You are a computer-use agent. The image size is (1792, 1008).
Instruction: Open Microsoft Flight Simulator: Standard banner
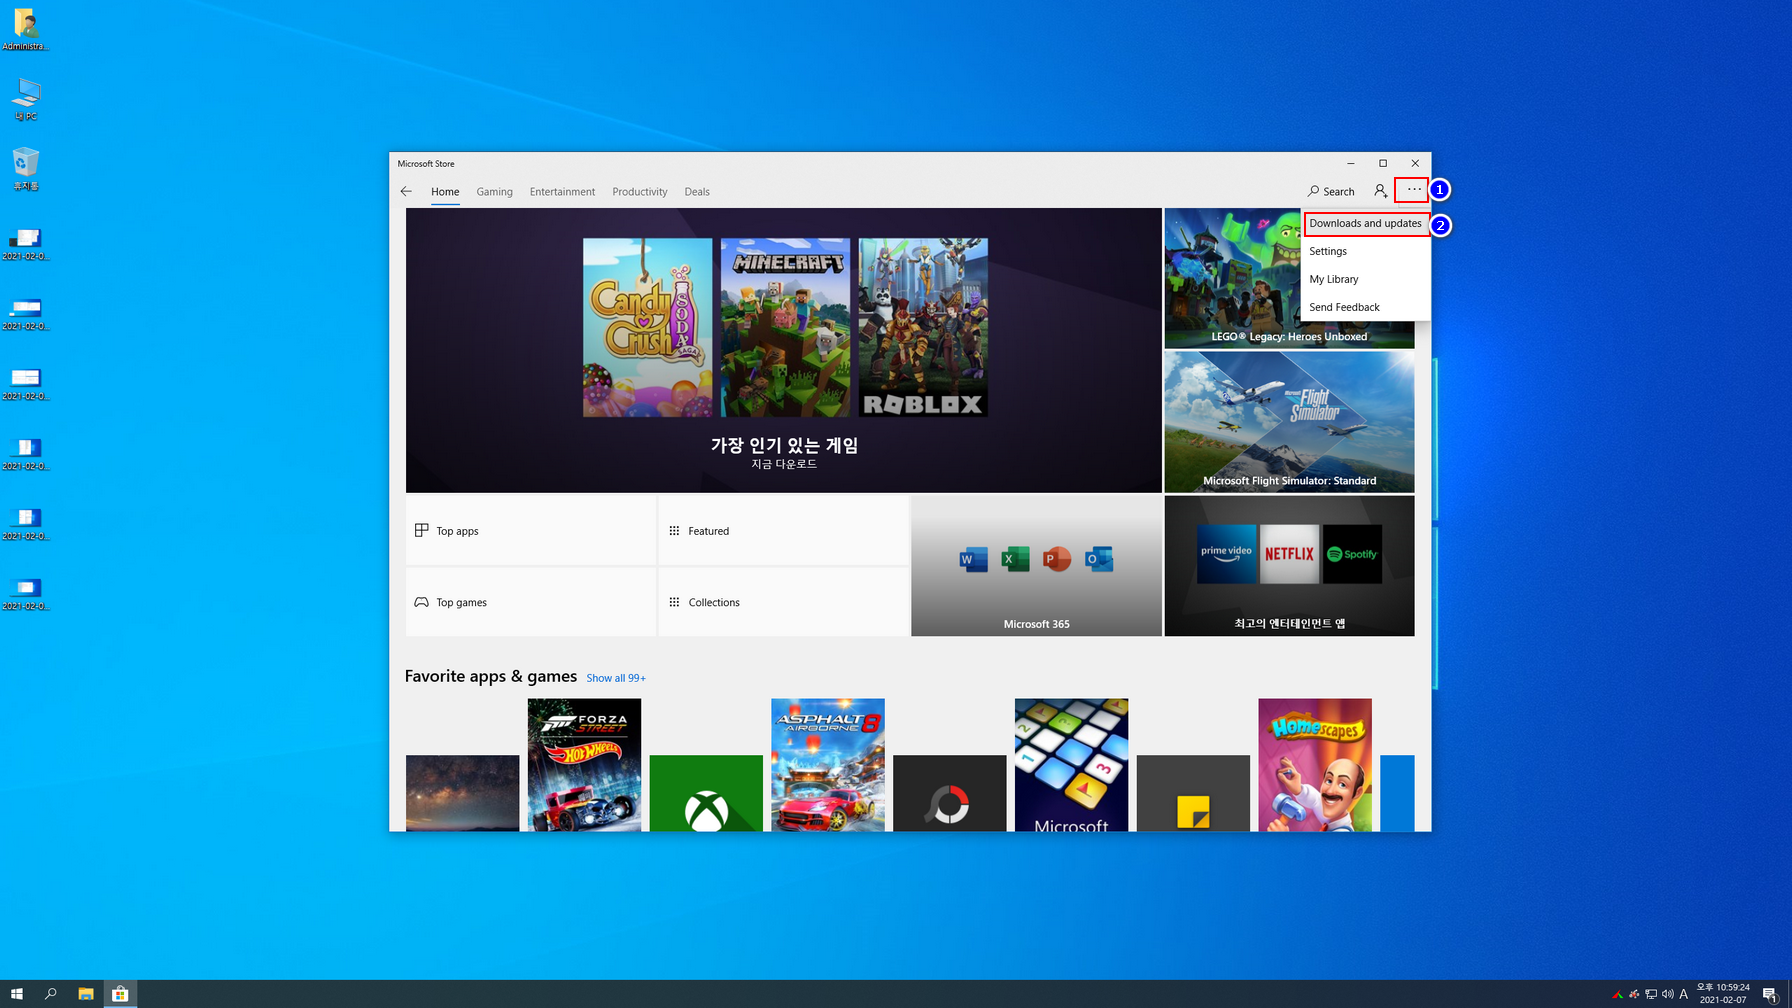click(1289, 421)
